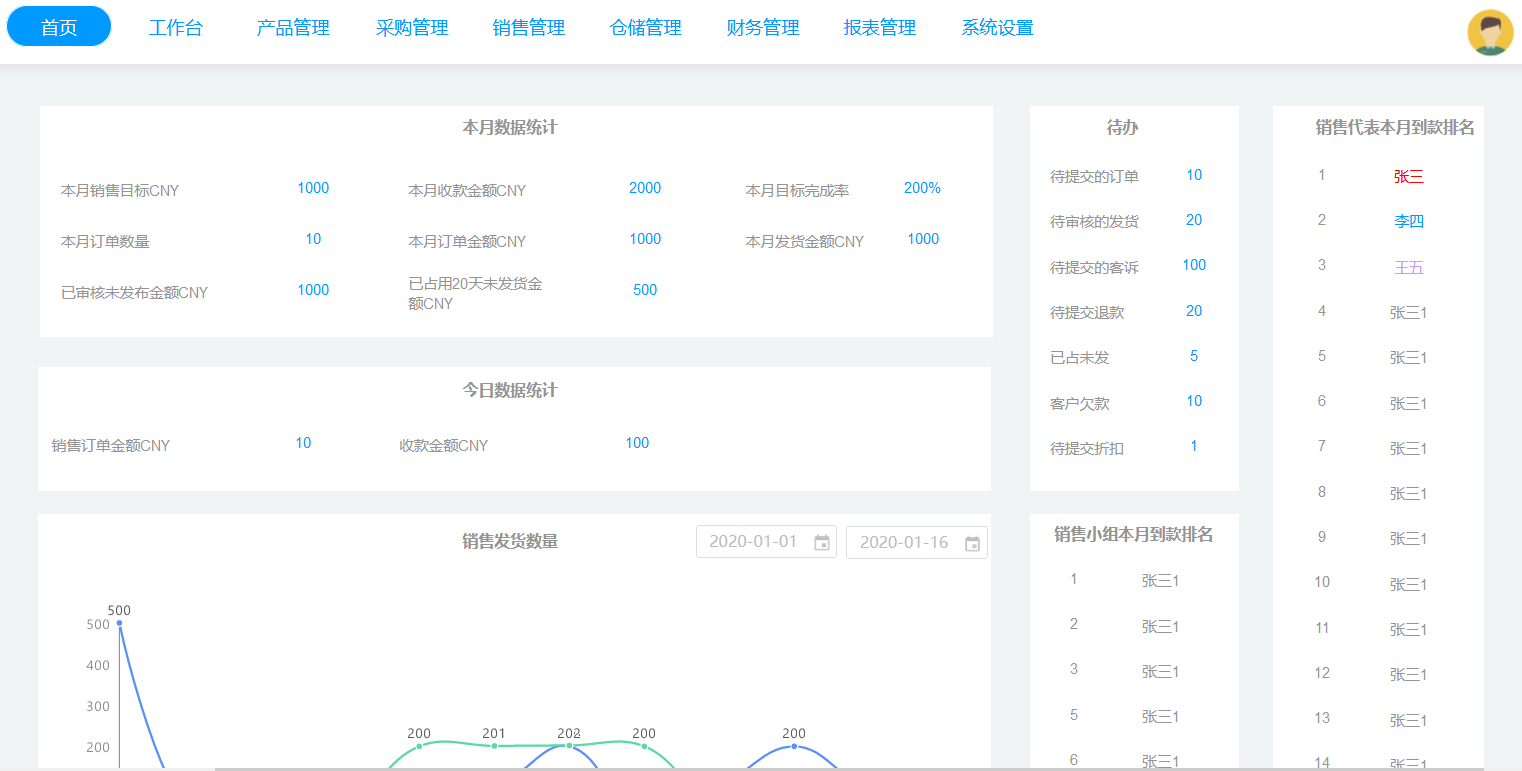Open 已占未发 count 5
1522x771 pixels.
point(1194,356)
